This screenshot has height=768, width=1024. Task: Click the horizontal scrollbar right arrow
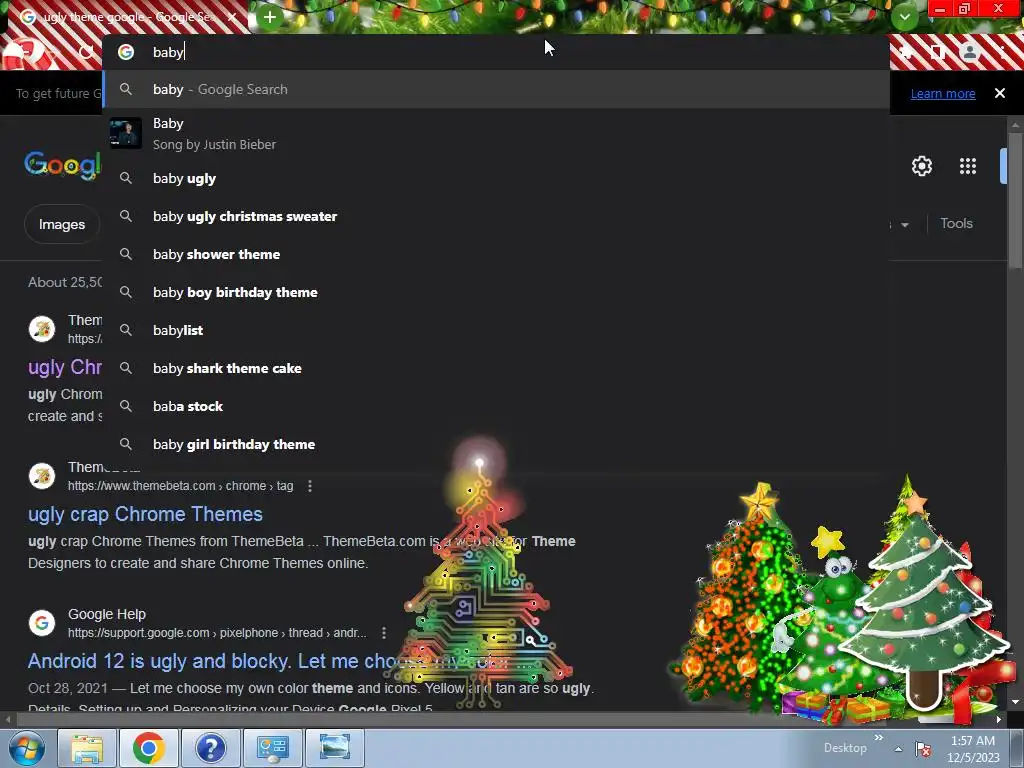pos(999,720)
